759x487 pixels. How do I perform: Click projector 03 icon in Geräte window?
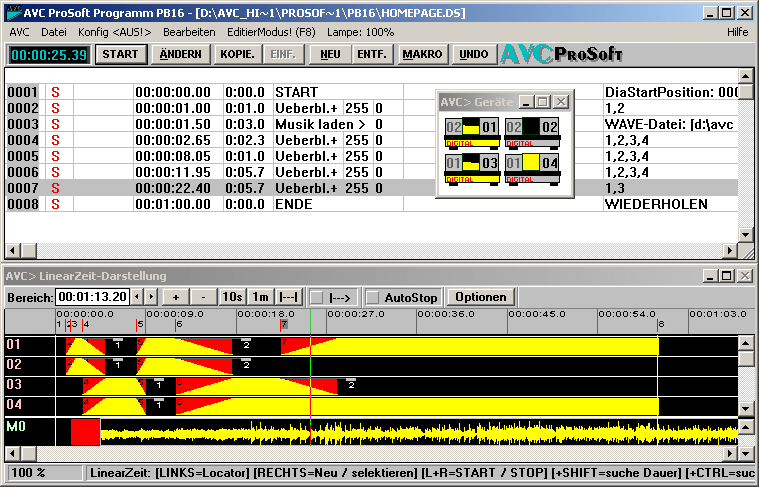click(472, 169)
